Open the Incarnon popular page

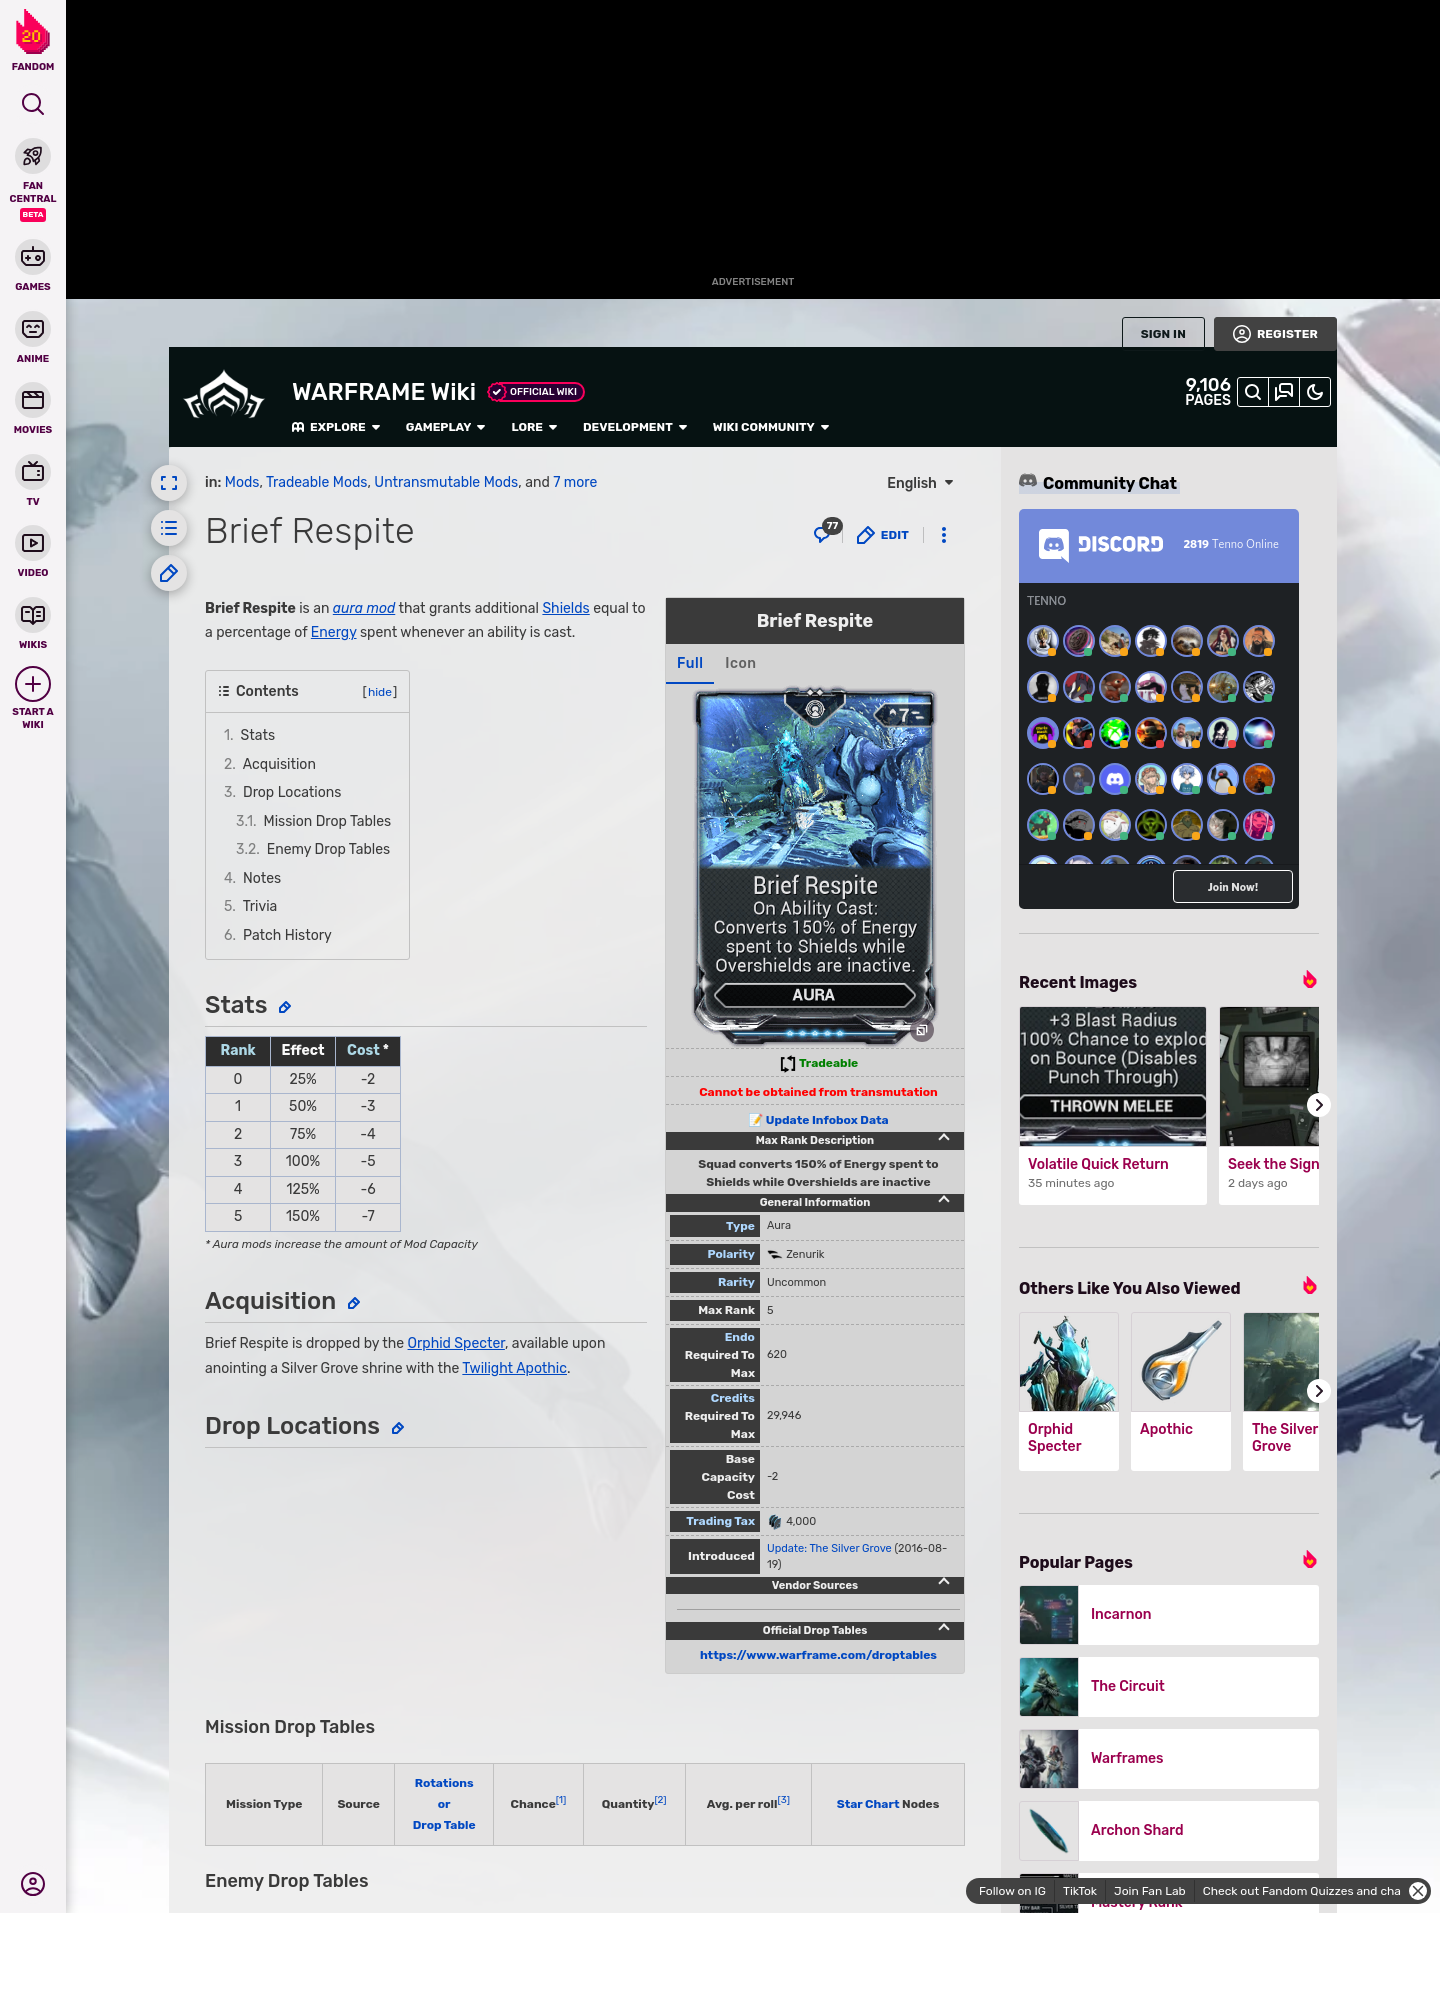[x=1169, y=1615]
